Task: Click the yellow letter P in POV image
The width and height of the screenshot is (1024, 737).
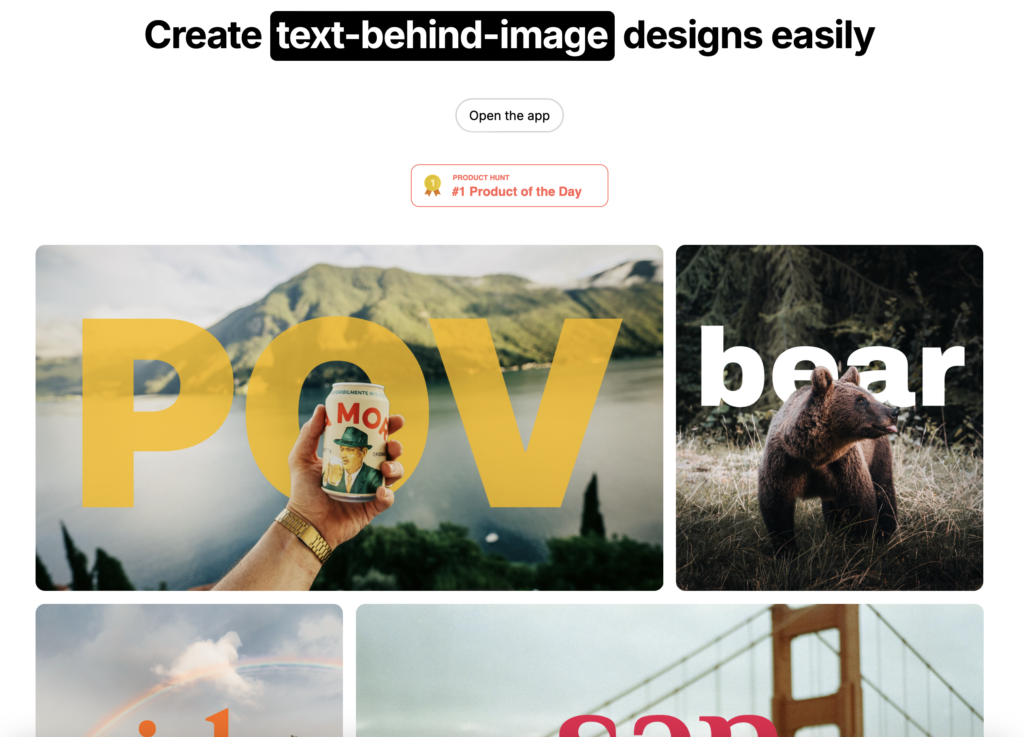Action: (x=157, y=413)
